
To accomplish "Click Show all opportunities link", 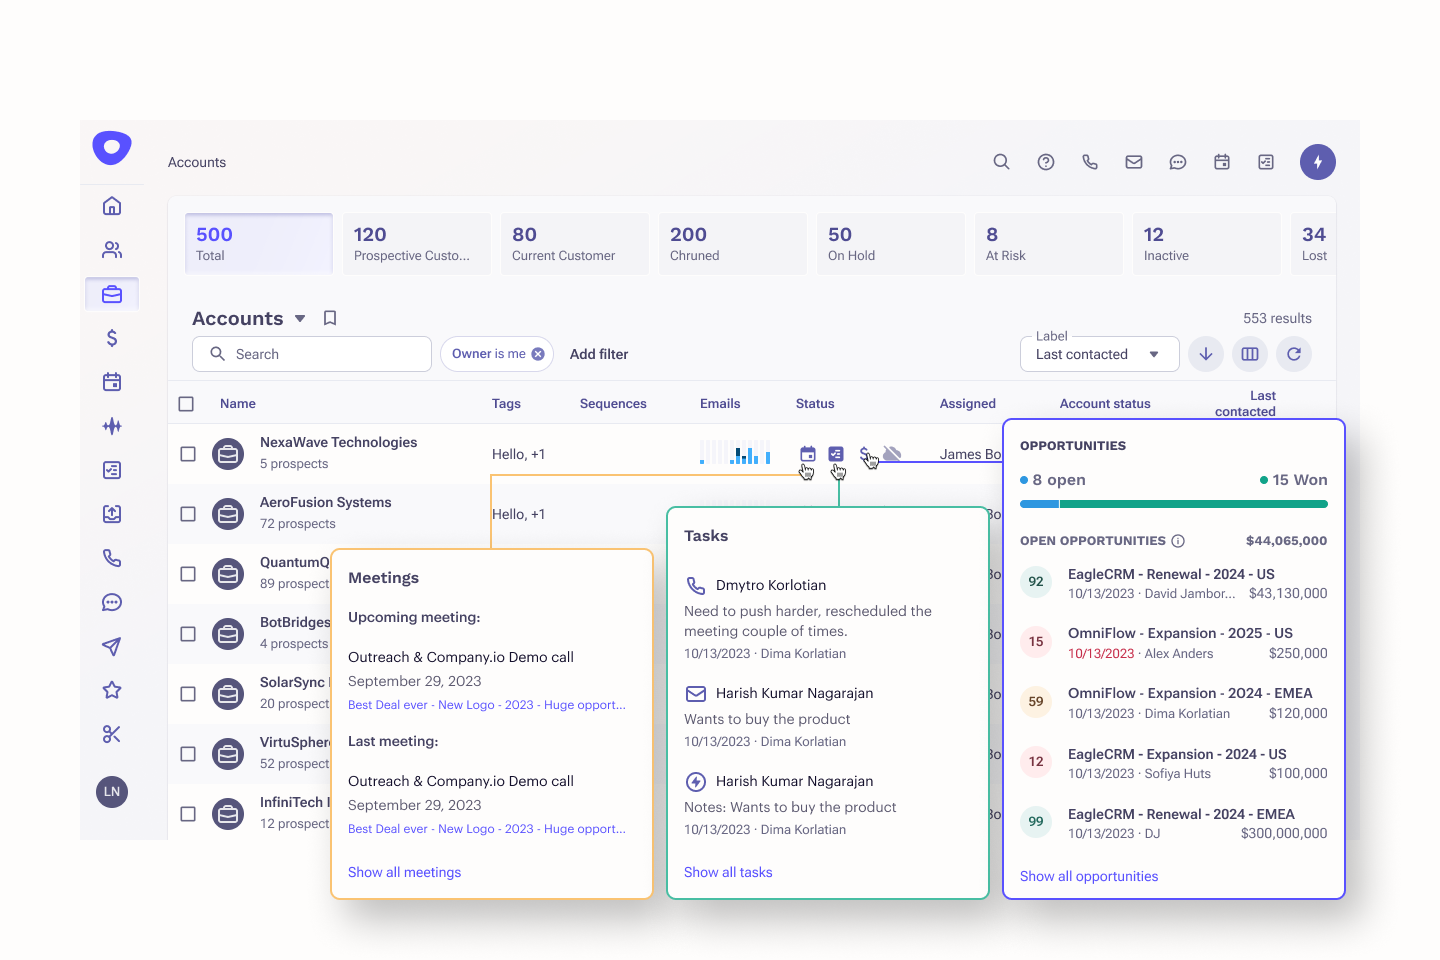I will pos(1089,876).
